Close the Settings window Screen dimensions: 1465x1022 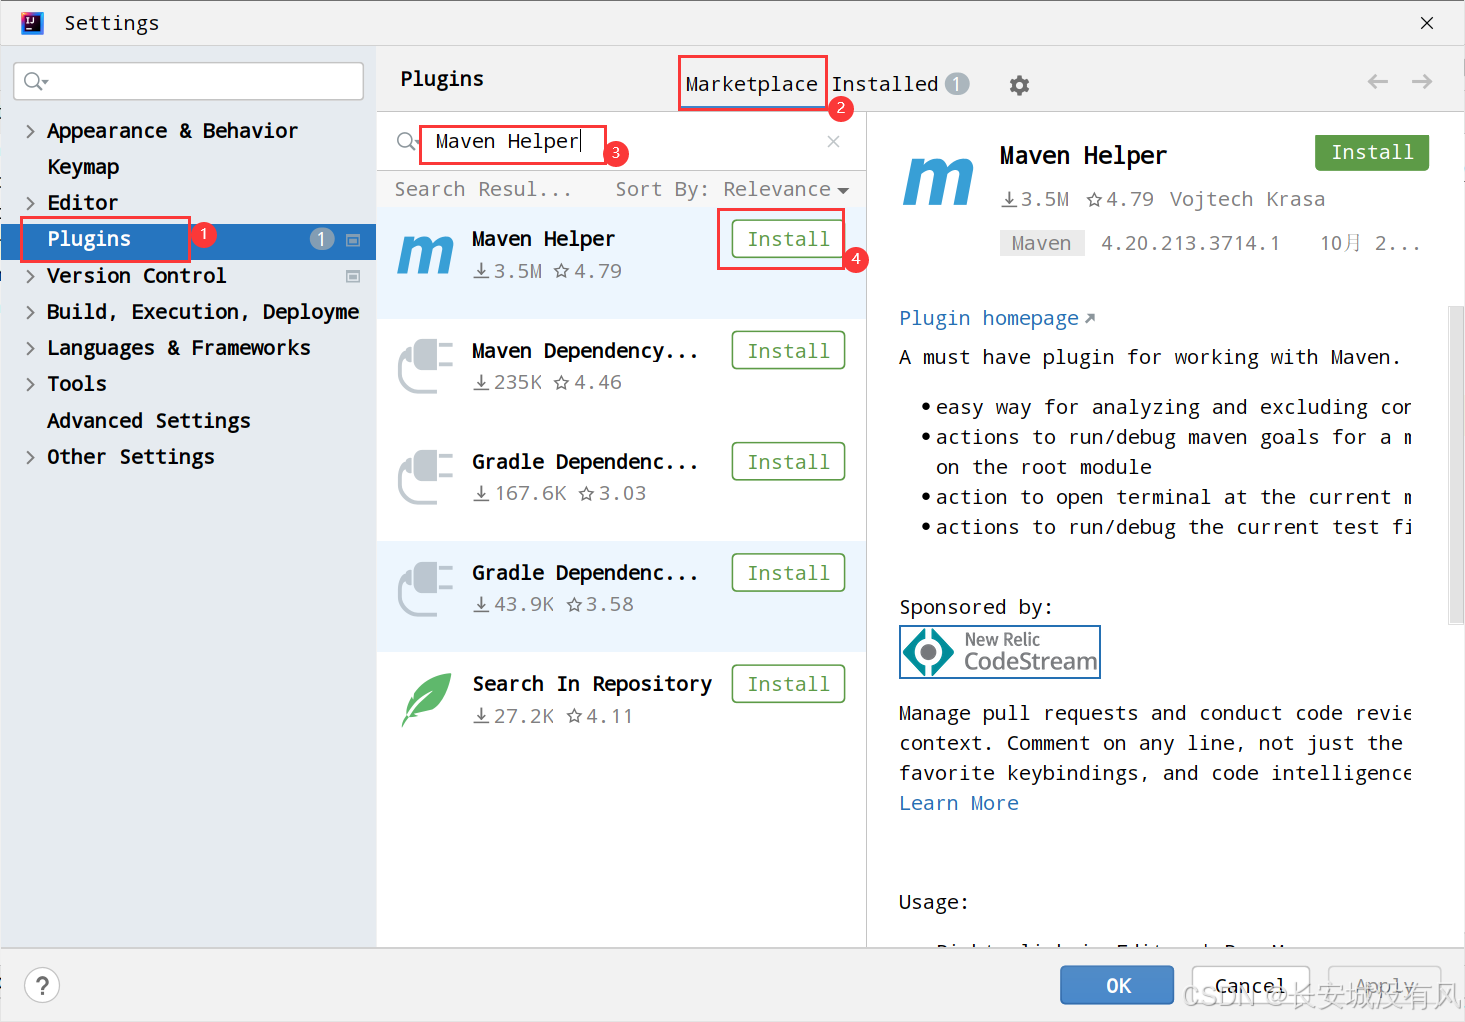point(1427,23)
